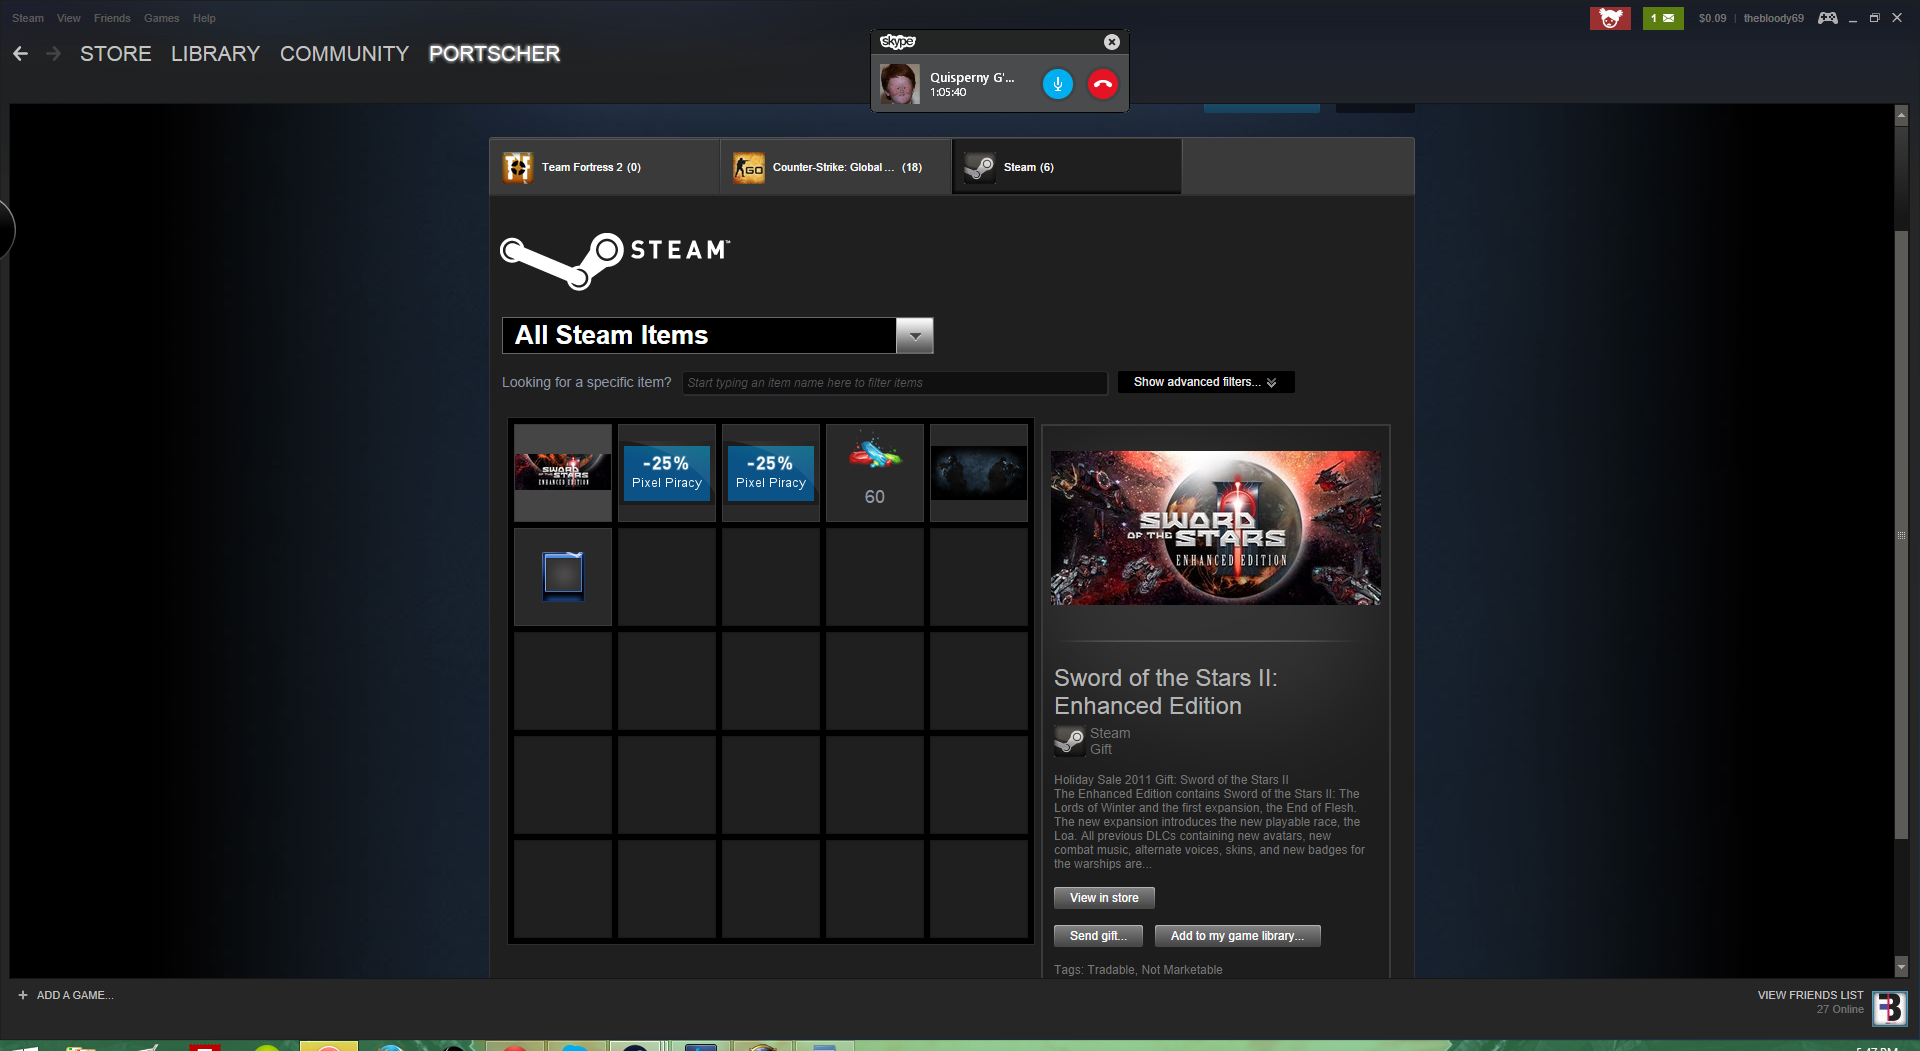Click the Skype caller's avatar picture
Image resolution: width=1920 pixels, height=1051 pixels.
pos(899,84)
